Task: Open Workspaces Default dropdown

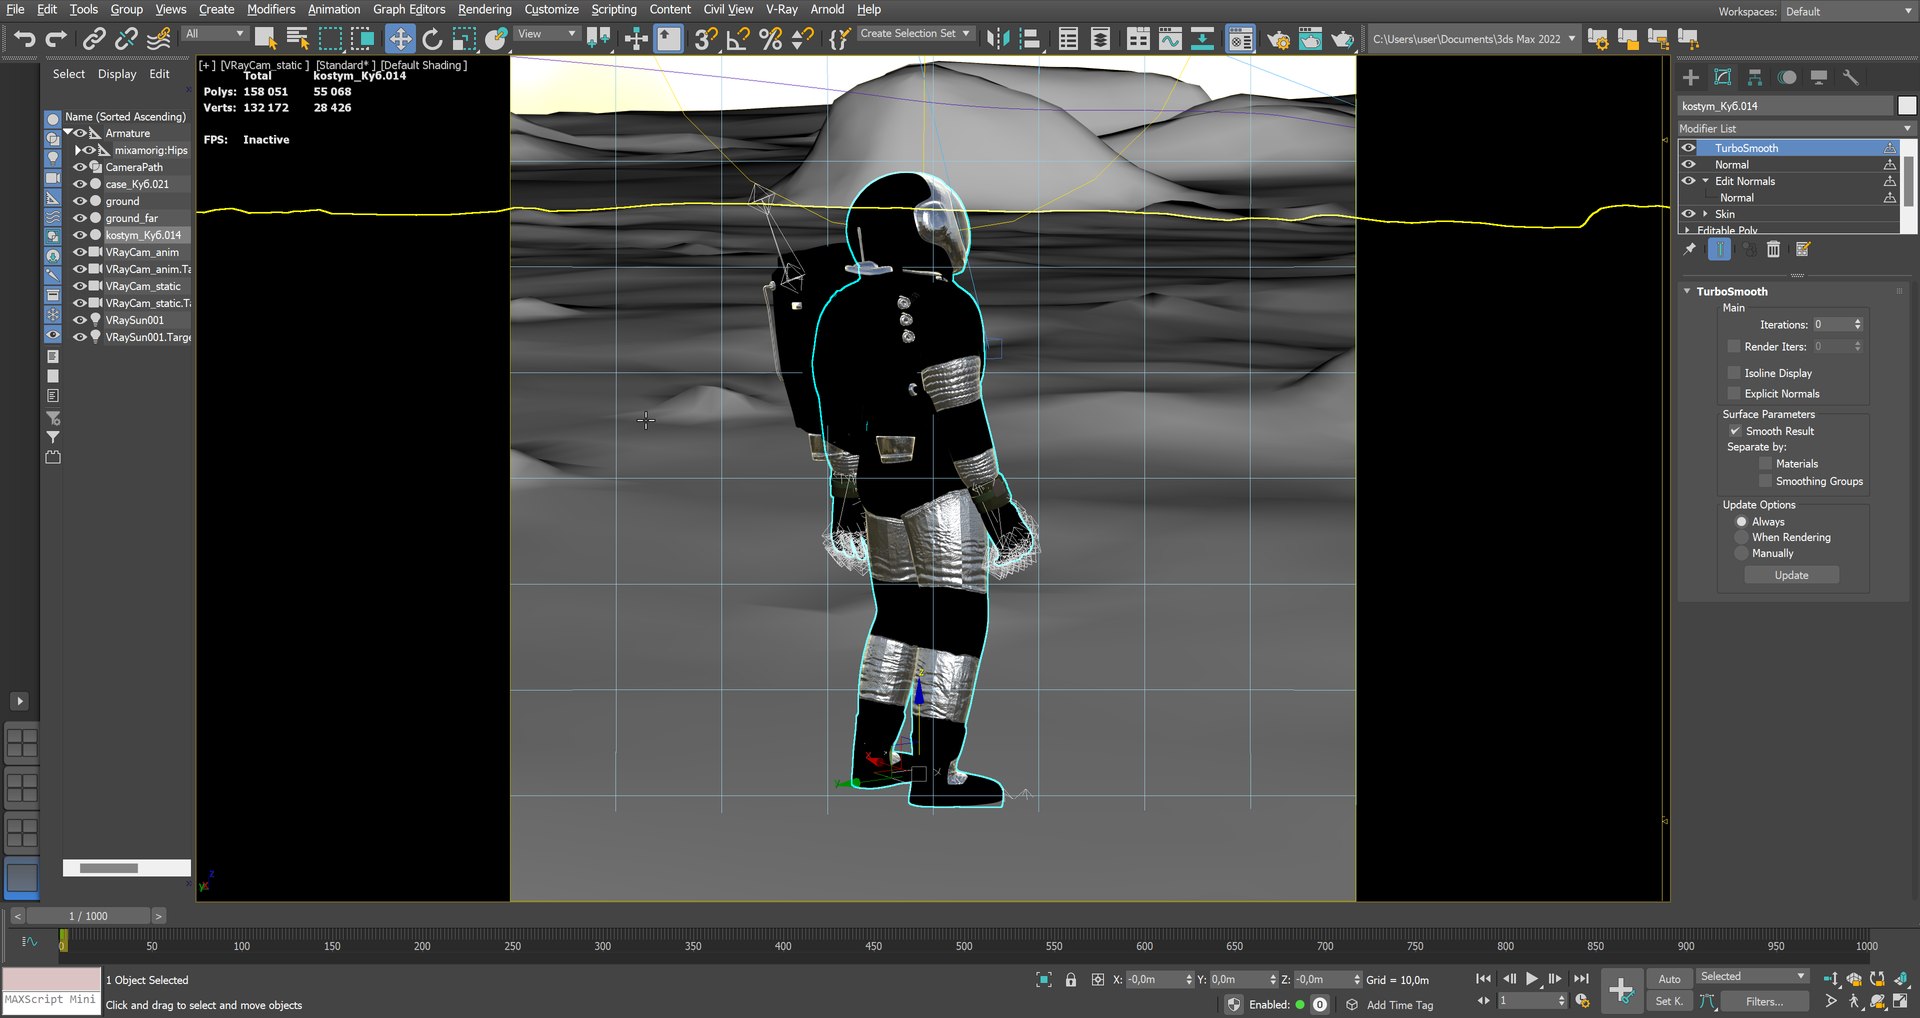Action: click(1847, 11)
